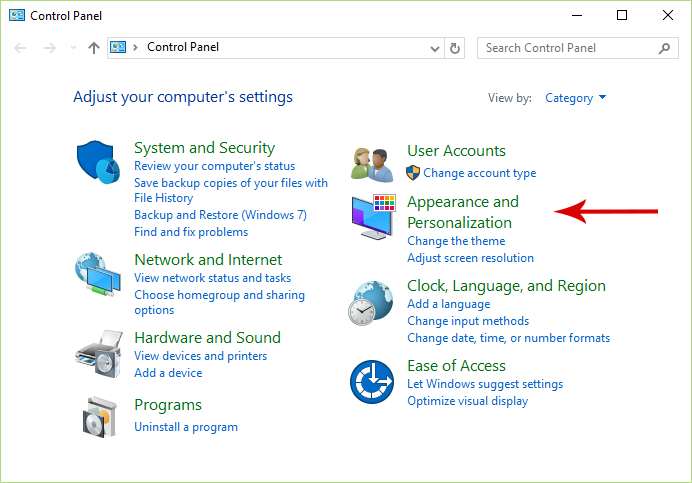
Task: Click the Search Control Panel field
Action: click(x=578, y=48)
